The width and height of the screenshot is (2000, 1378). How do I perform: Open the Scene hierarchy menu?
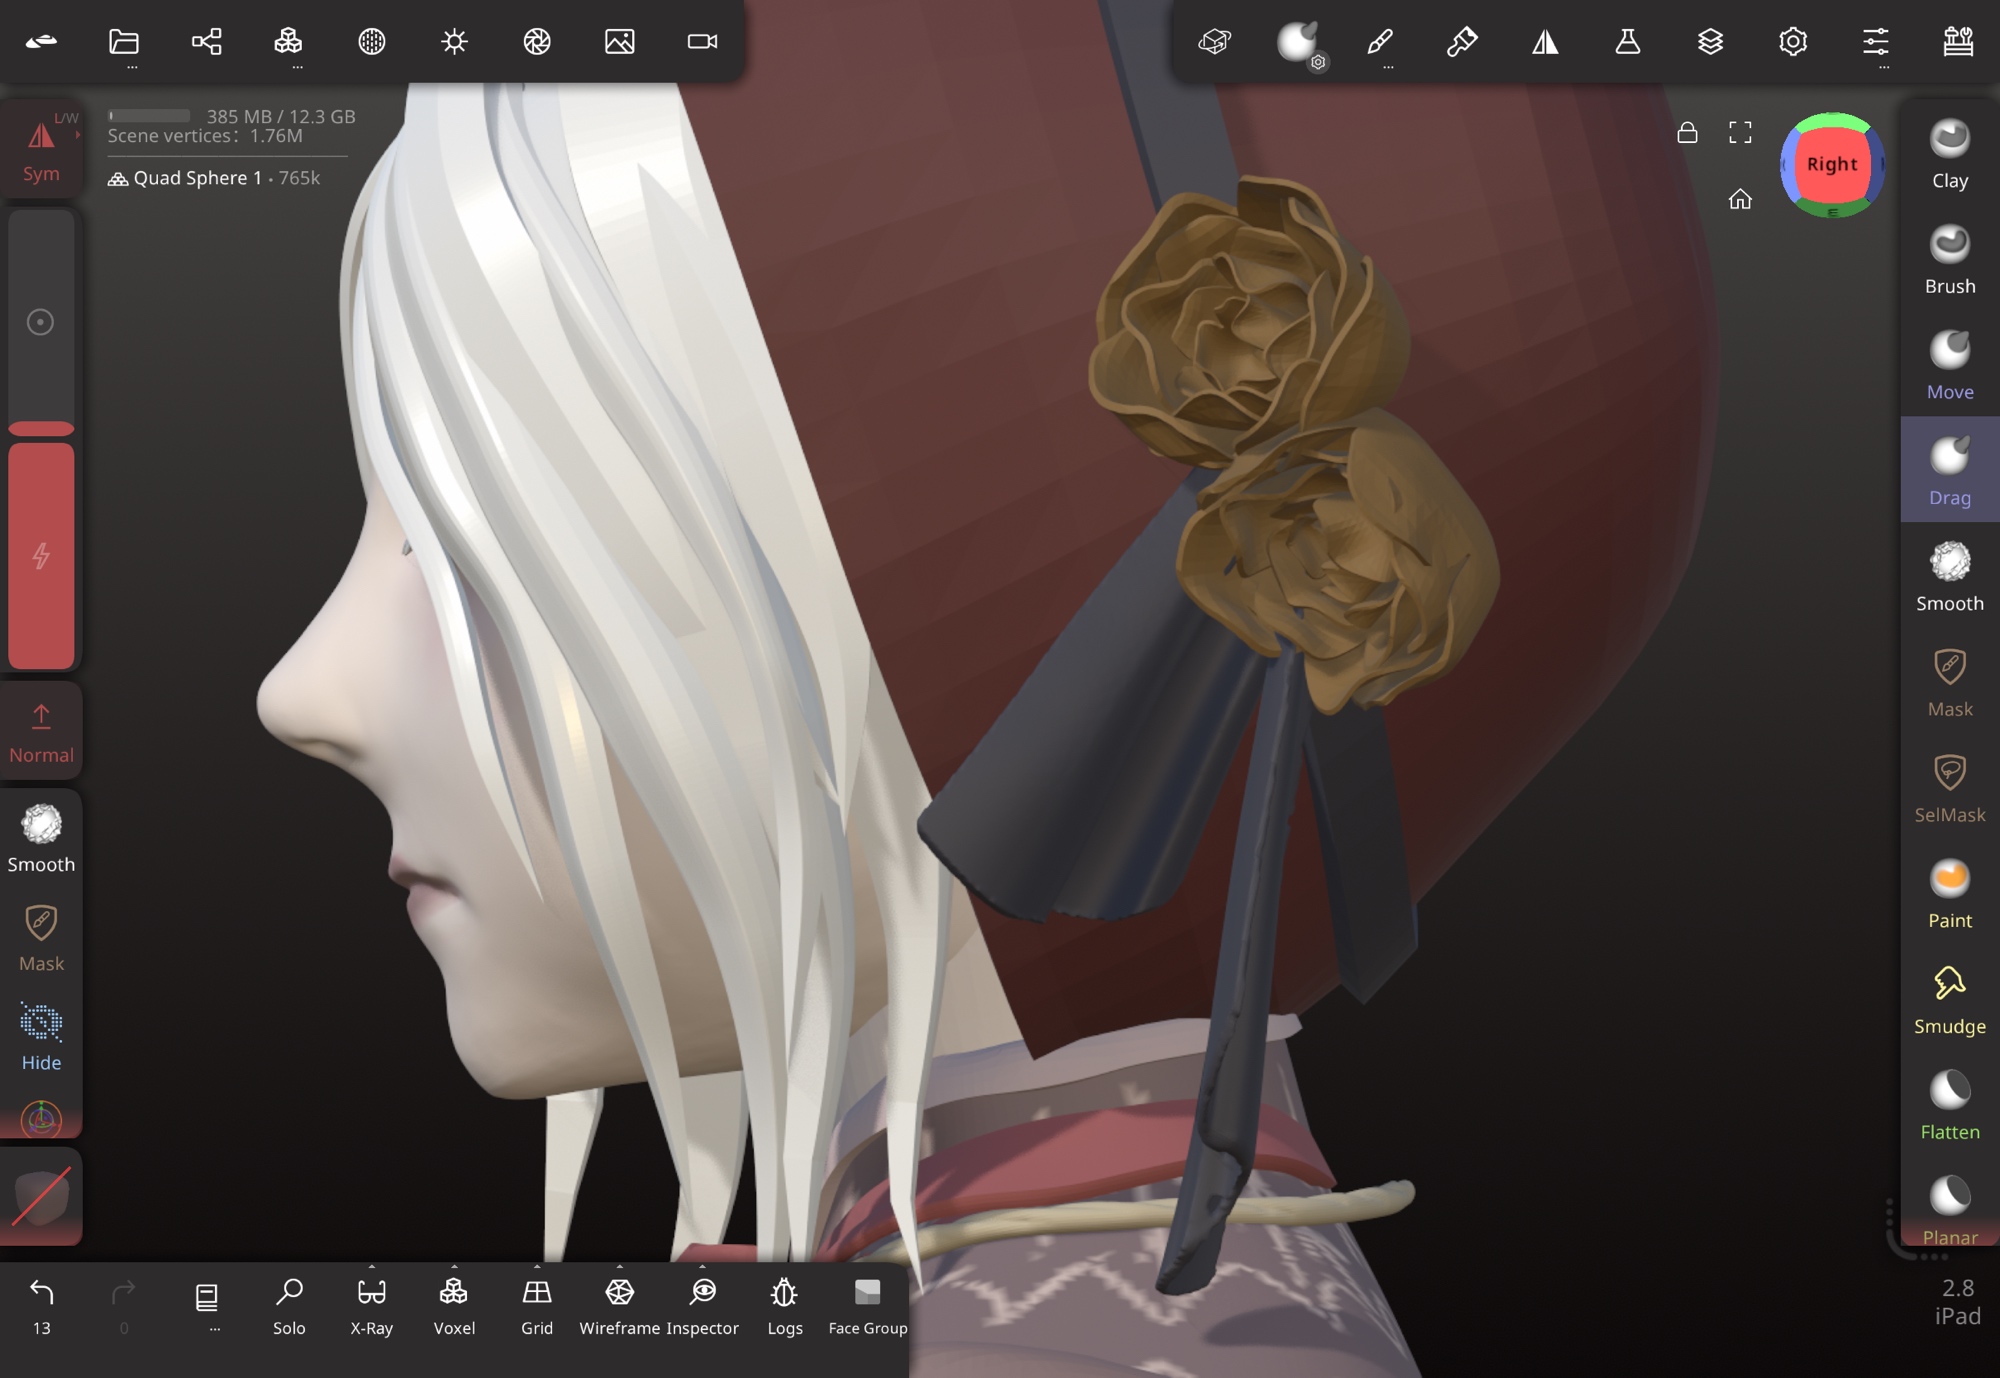(206, 41)
